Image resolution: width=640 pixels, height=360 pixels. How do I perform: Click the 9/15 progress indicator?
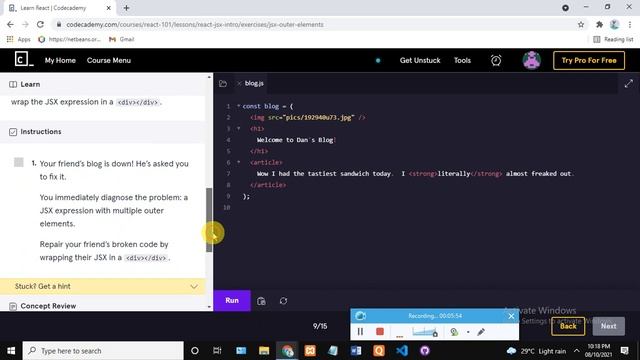tap(320, 326)
